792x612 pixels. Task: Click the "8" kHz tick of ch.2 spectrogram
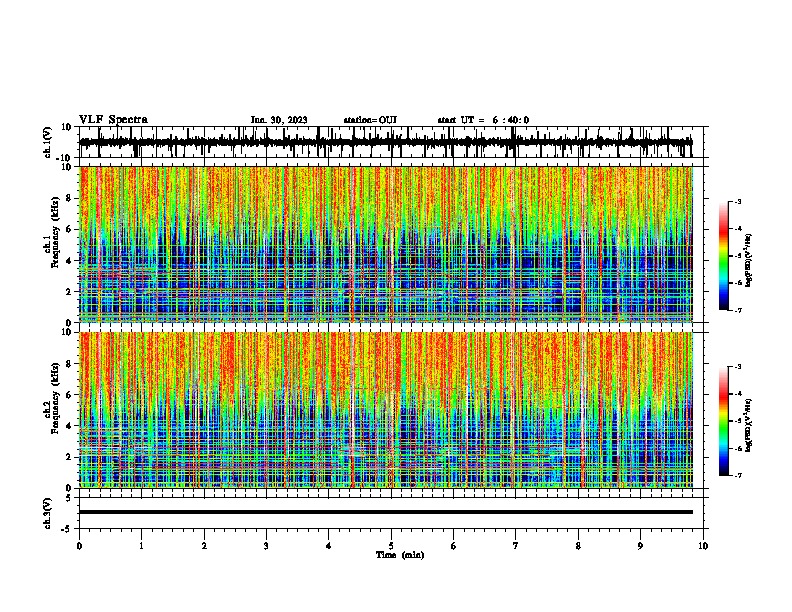pos(70,364)
